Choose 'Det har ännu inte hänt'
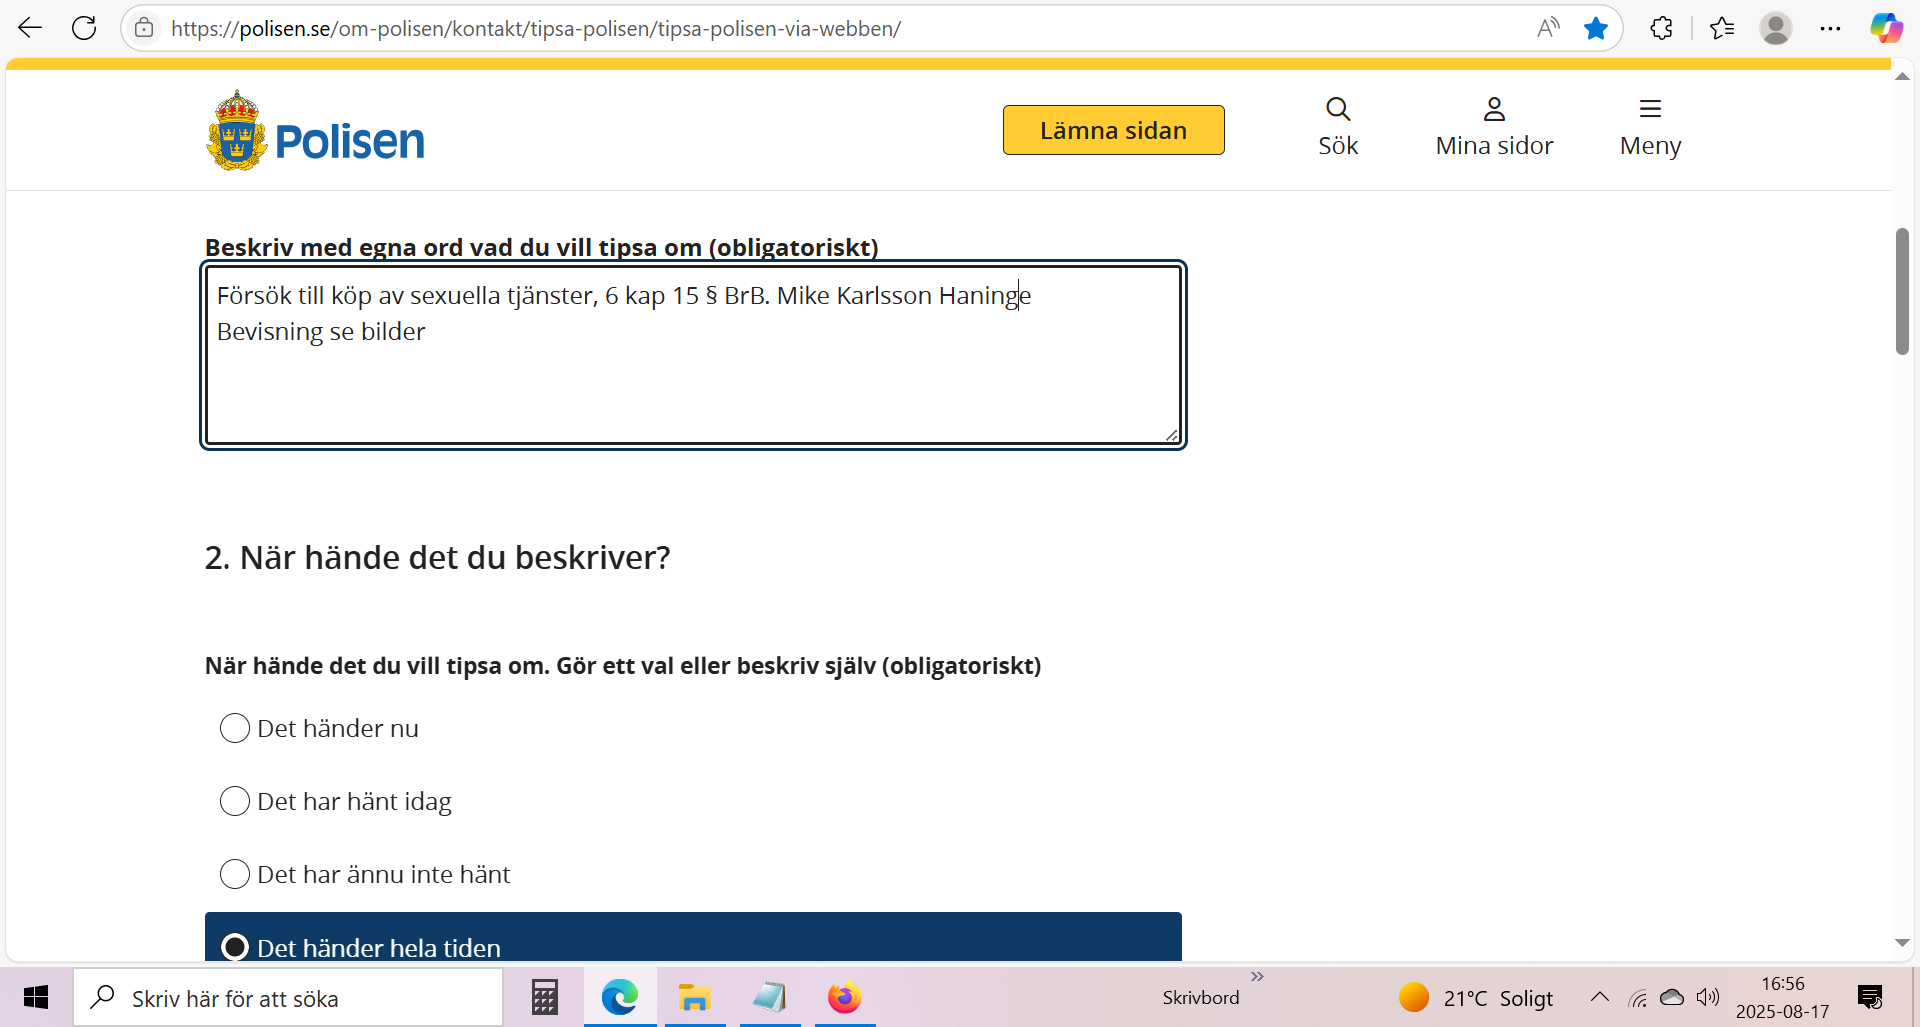 (x=235, y=874)
